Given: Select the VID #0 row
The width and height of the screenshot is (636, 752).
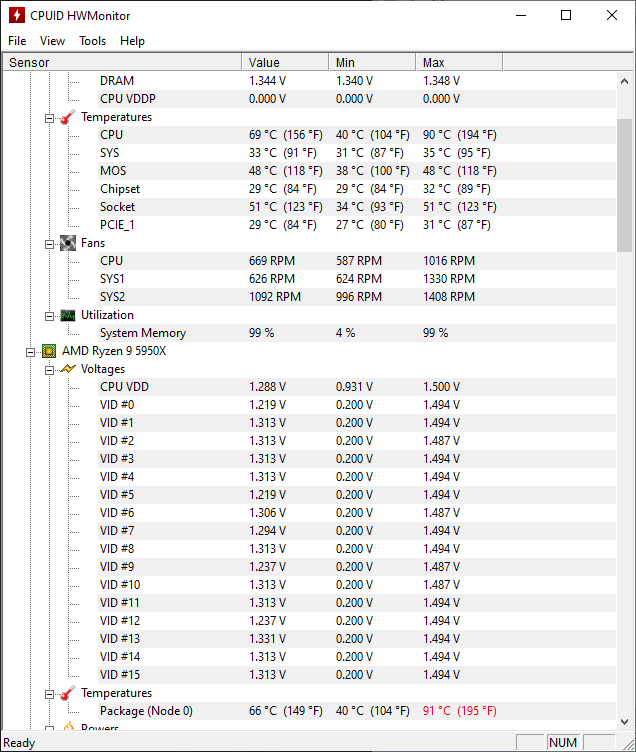Looking at the screenshot, I should point(357,405).
